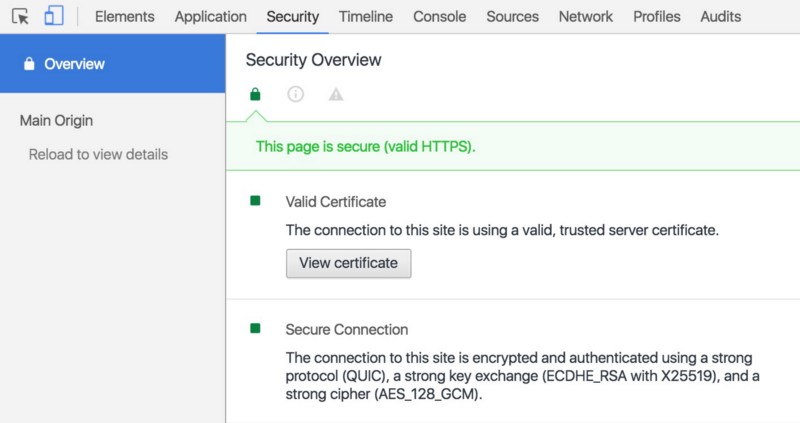
Task: Switch to the Sources tab
Action: pyautogui.click(x=512, y=16)
